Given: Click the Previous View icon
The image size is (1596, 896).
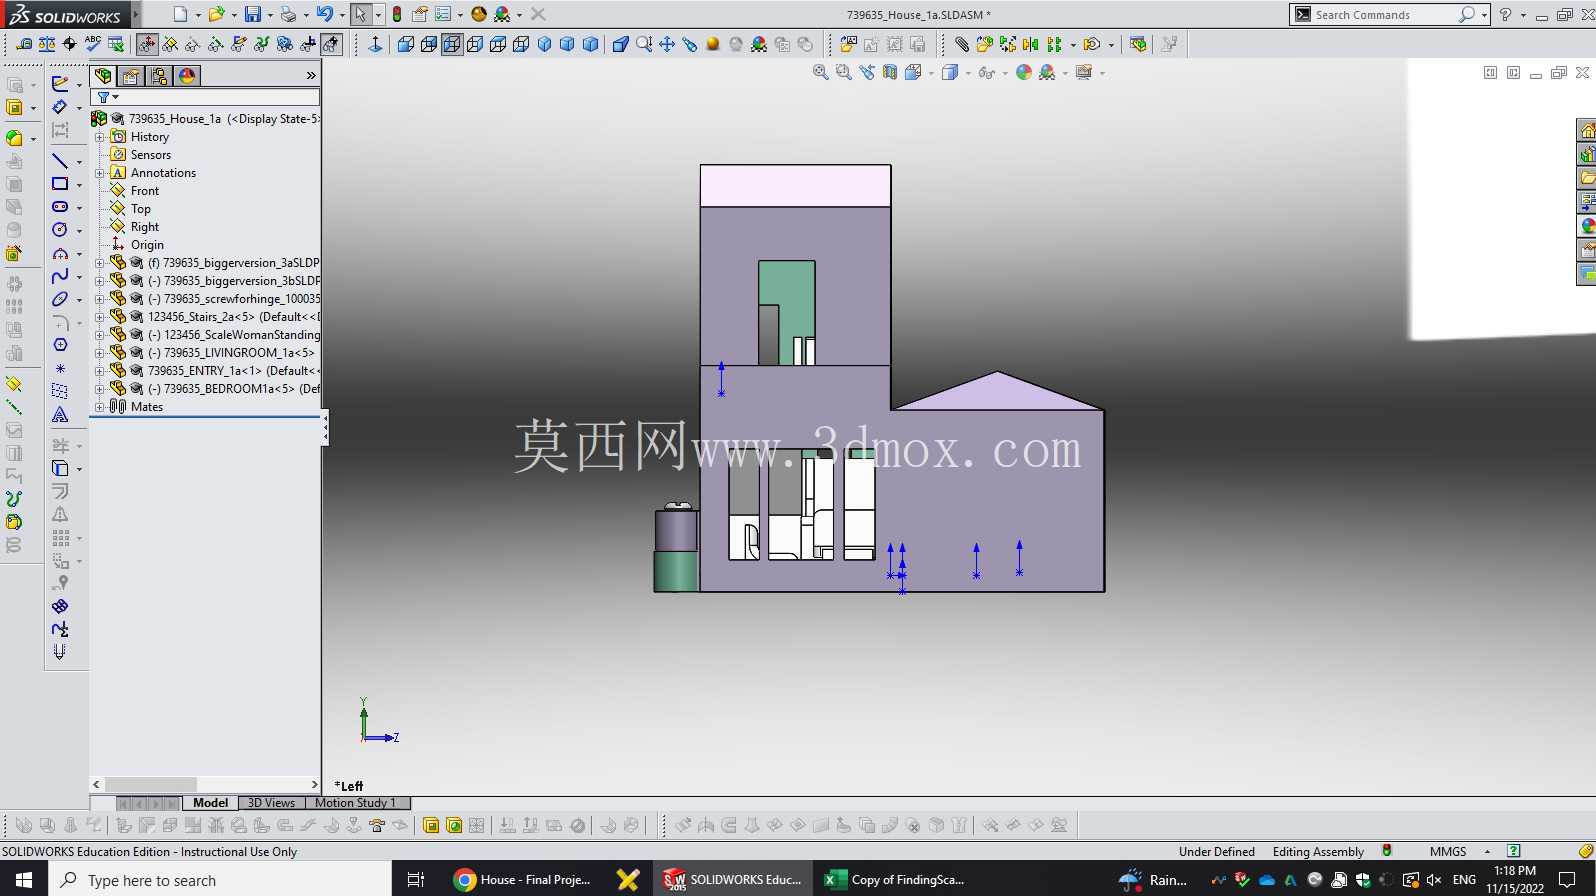Looking at the screenshot, I should click(x=866, y=73).
